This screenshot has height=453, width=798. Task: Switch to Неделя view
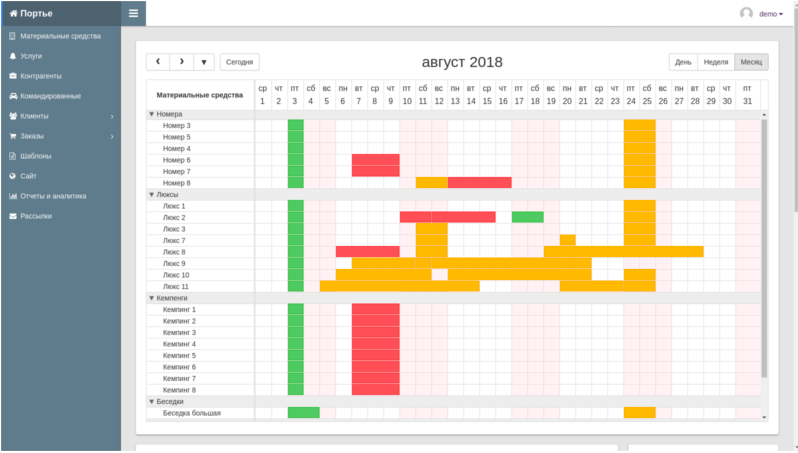(x=716, y=62)
